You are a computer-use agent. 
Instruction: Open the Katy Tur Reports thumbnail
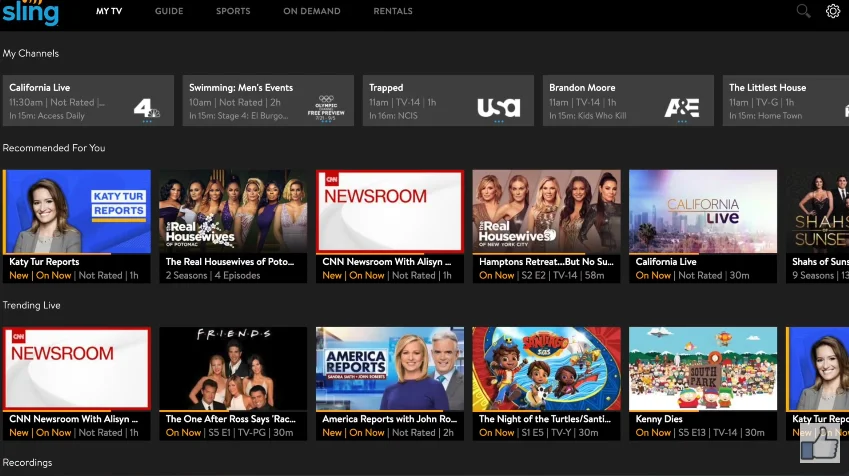(77, 211)
